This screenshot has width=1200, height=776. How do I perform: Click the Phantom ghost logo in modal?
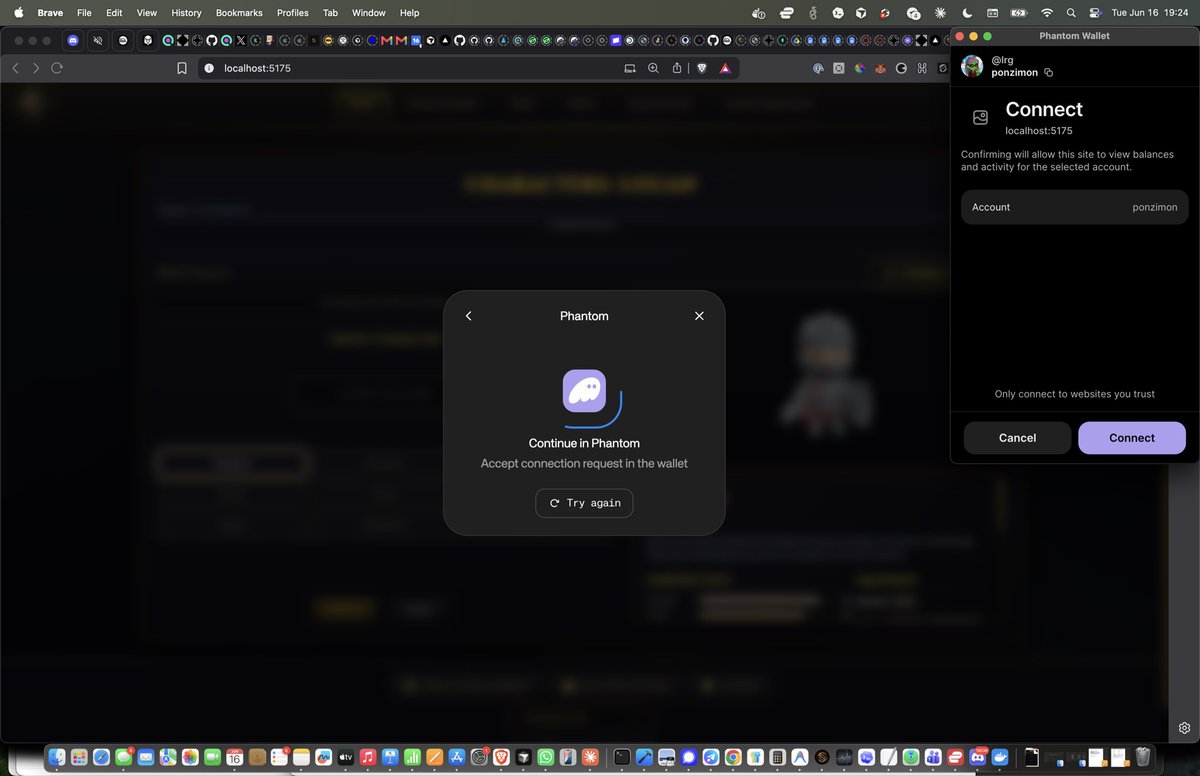(x=585, y=391)
